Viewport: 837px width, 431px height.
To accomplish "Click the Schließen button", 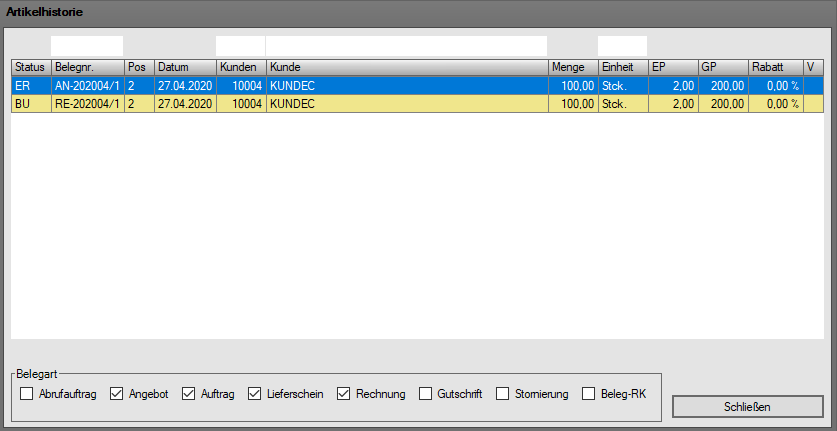I will [x=746, y=407].
